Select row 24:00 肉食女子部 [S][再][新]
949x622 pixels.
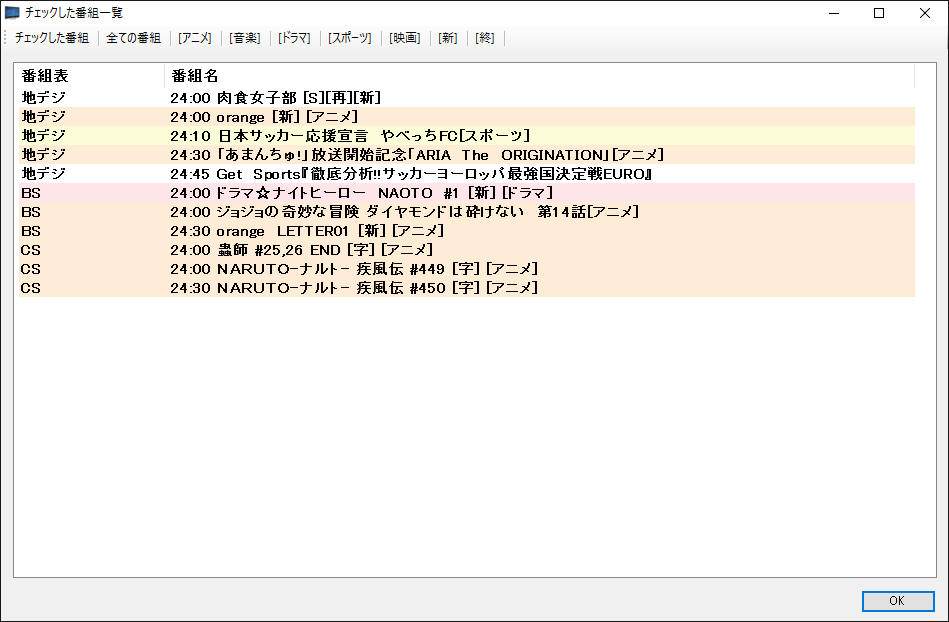(x=467, y=97)
